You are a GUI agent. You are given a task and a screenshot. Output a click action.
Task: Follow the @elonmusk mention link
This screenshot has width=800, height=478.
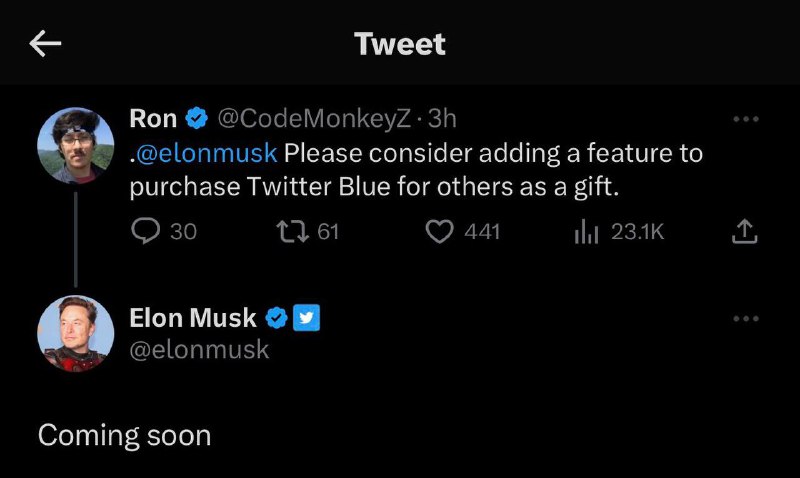[208, 153]
